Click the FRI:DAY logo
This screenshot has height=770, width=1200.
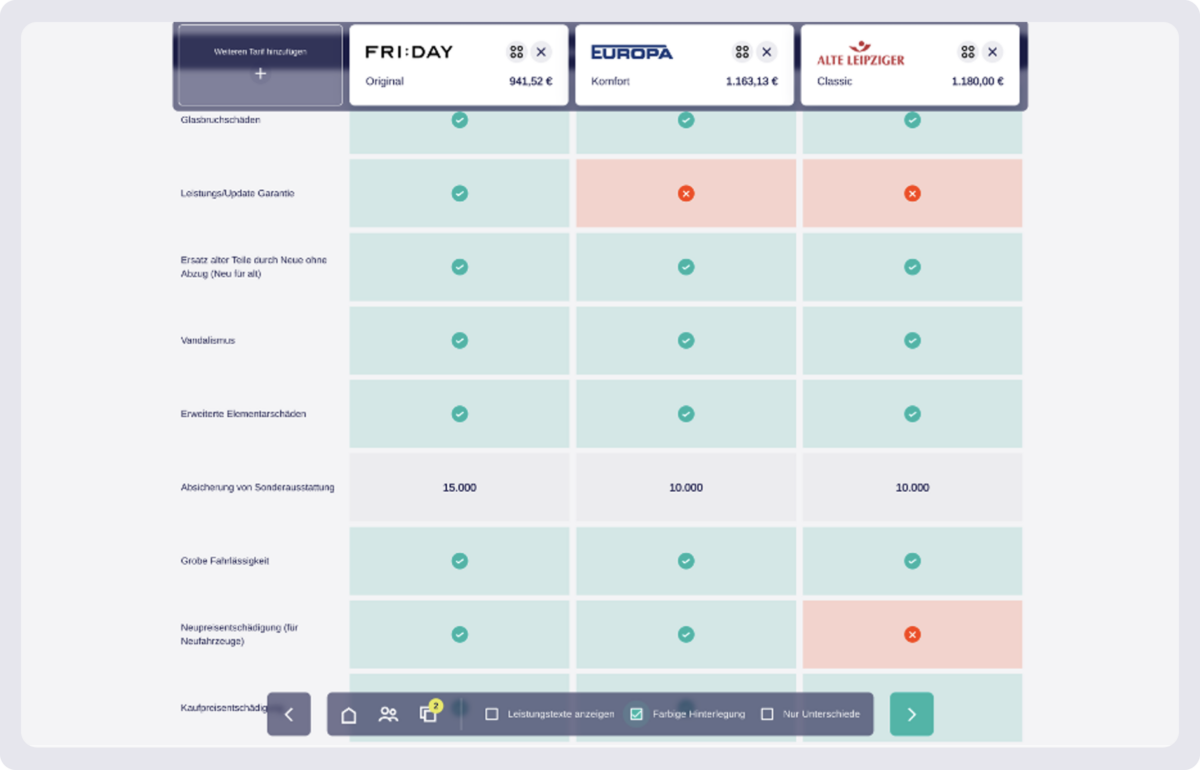click(x=409, y=52)
